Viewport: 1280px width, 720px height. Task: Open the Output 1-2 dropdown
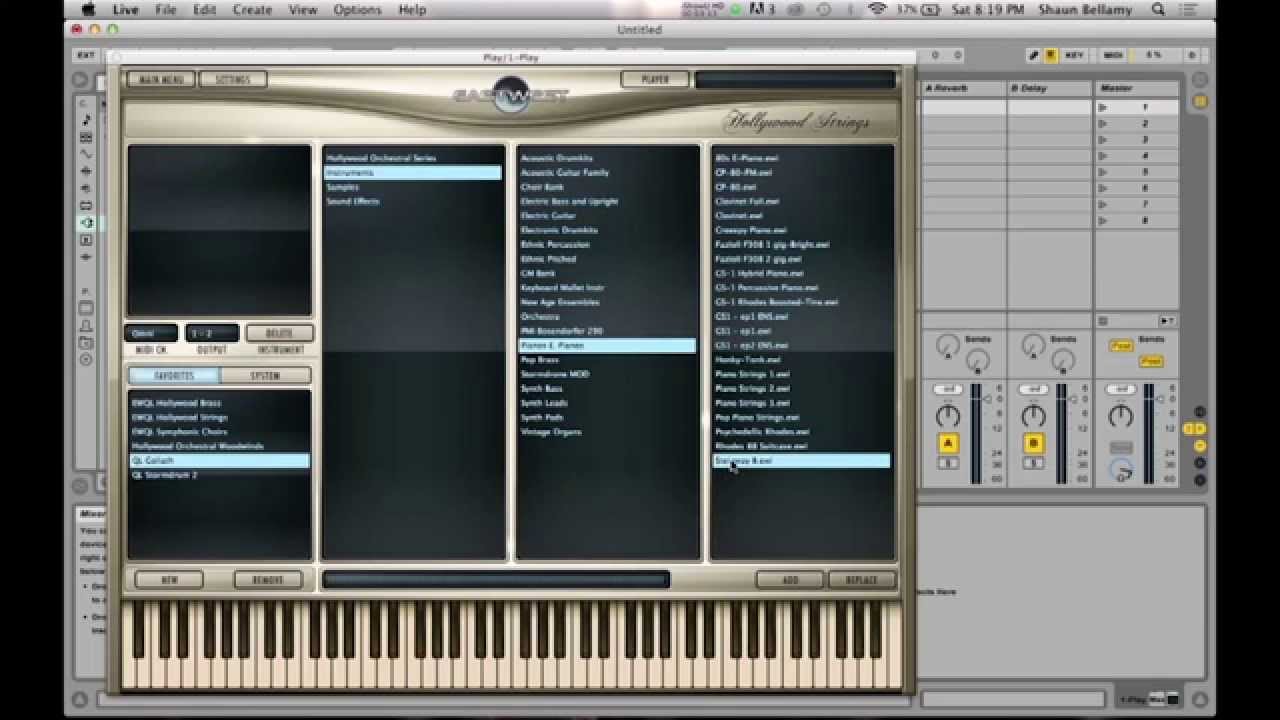tap(212, 333)
